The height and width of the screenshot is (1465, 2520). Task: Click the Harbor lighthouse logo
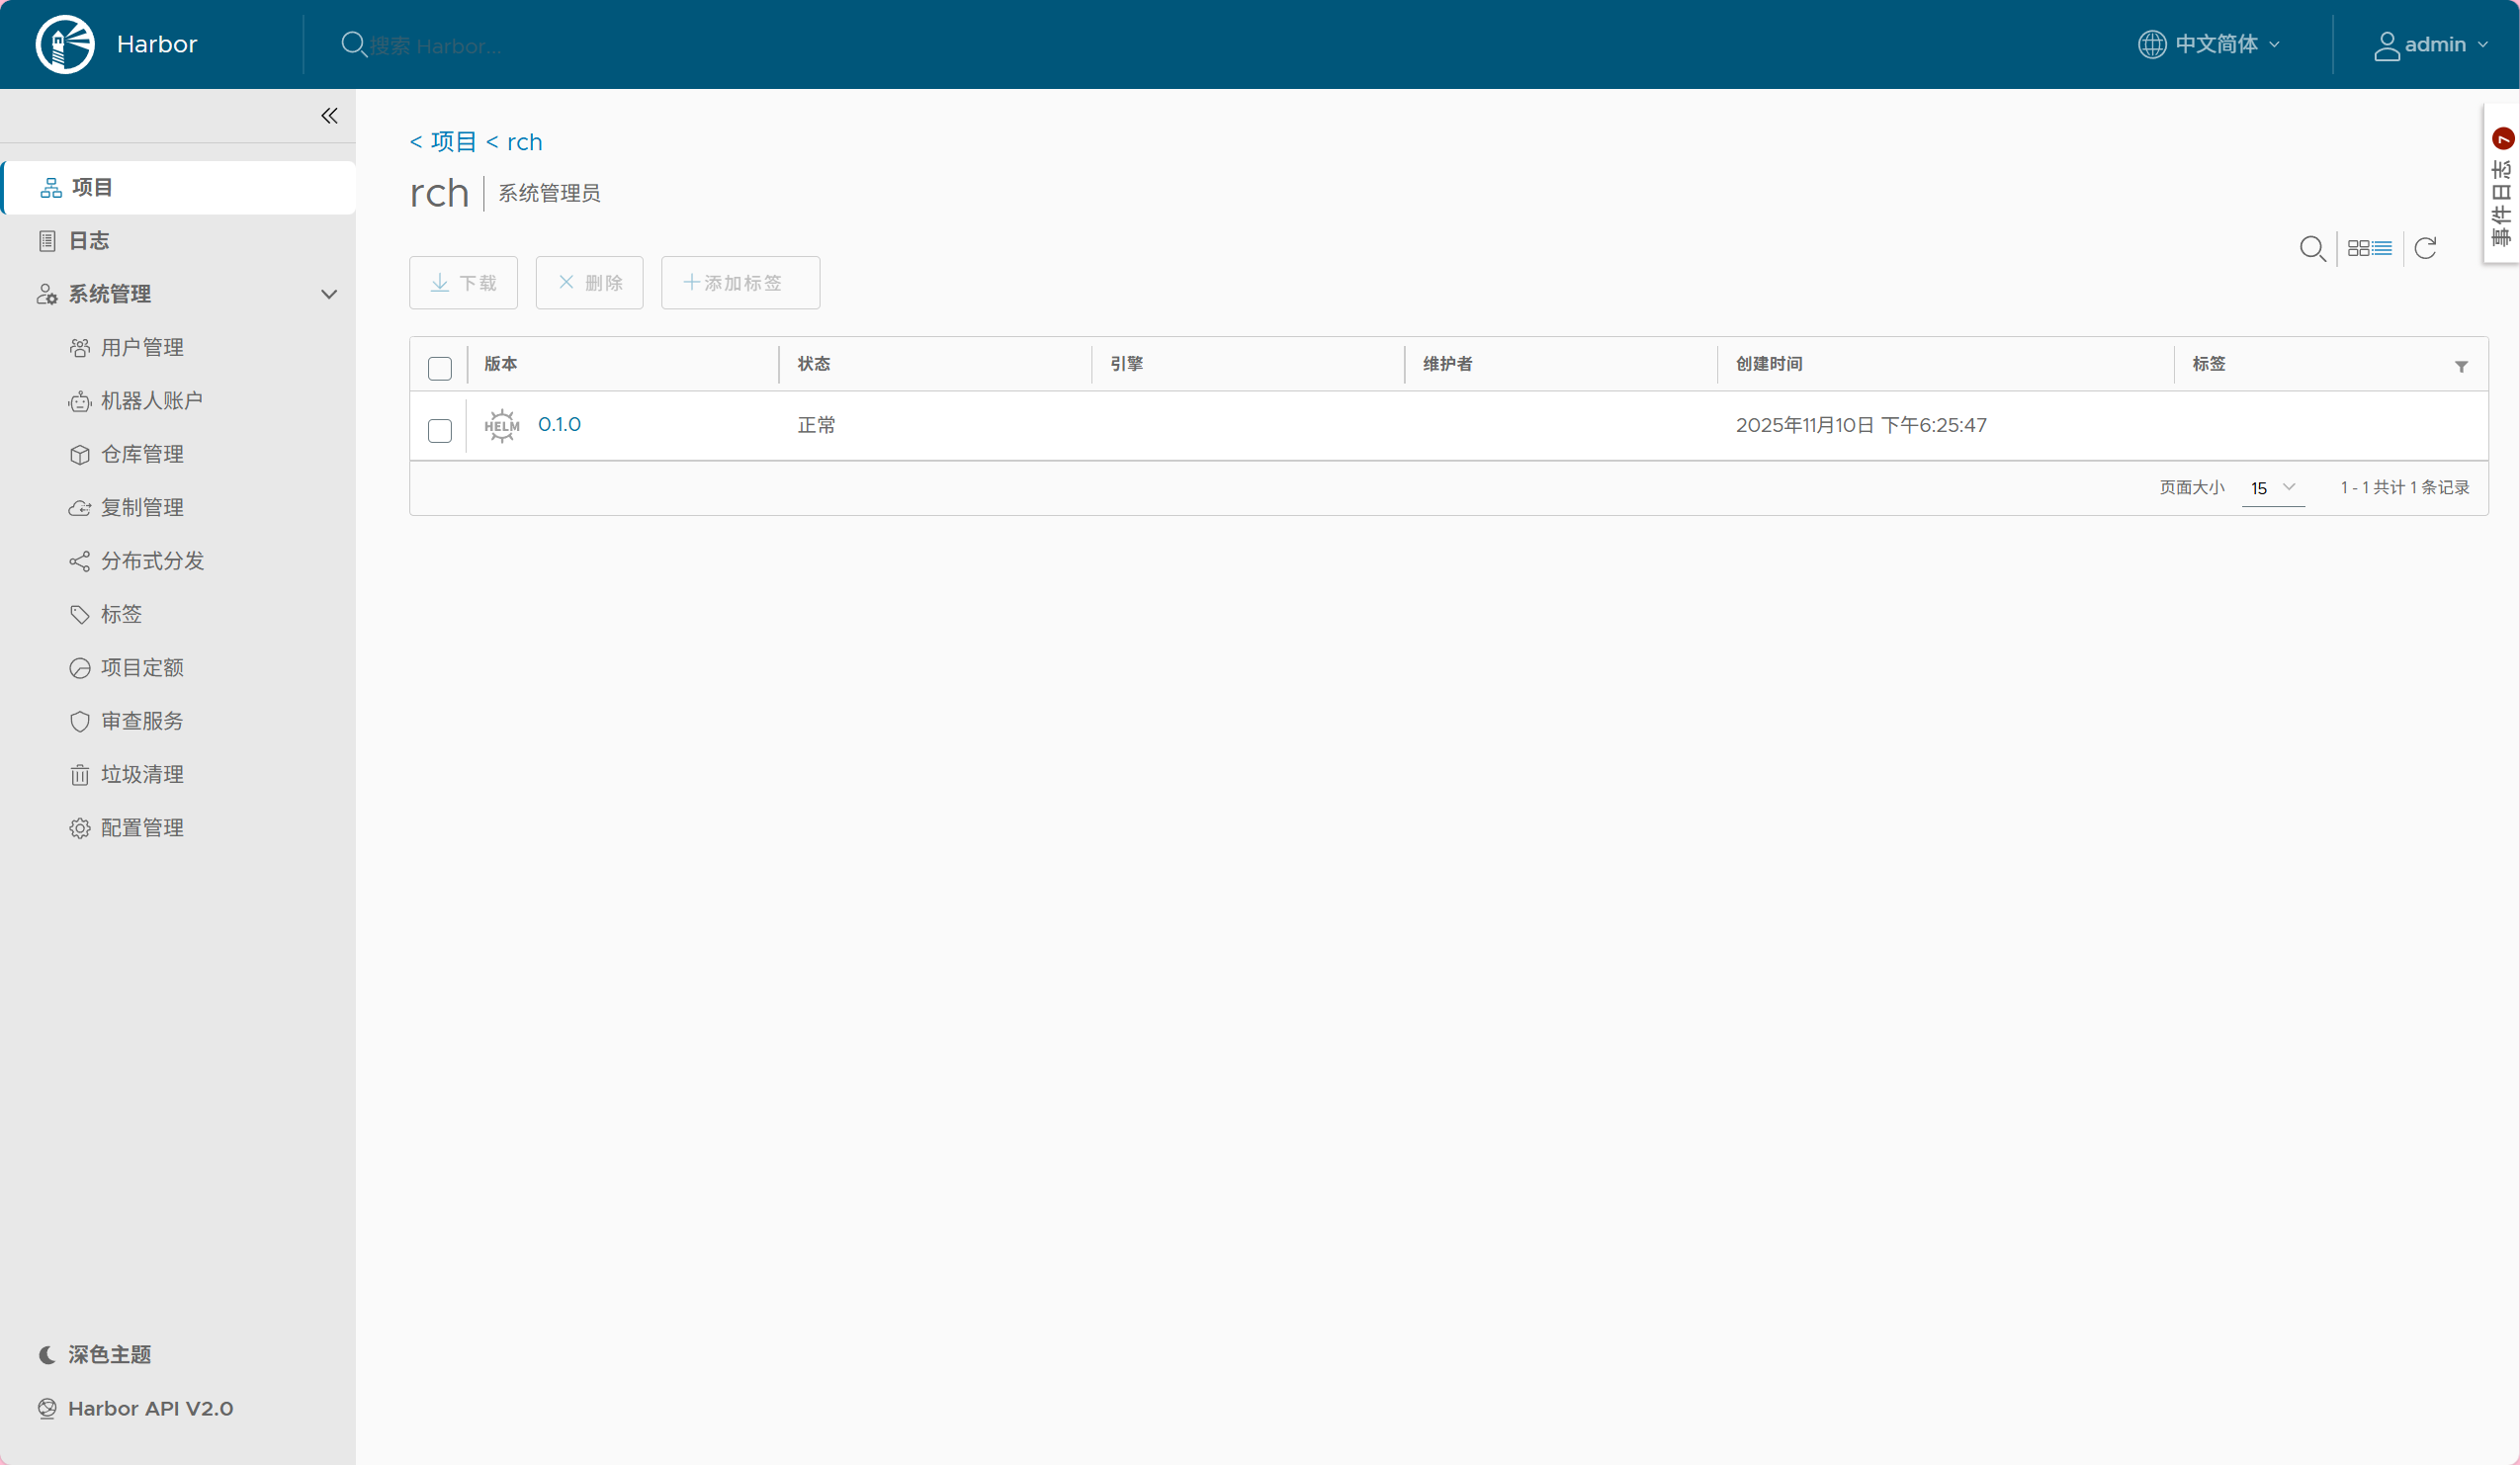(x=65, y=44)
